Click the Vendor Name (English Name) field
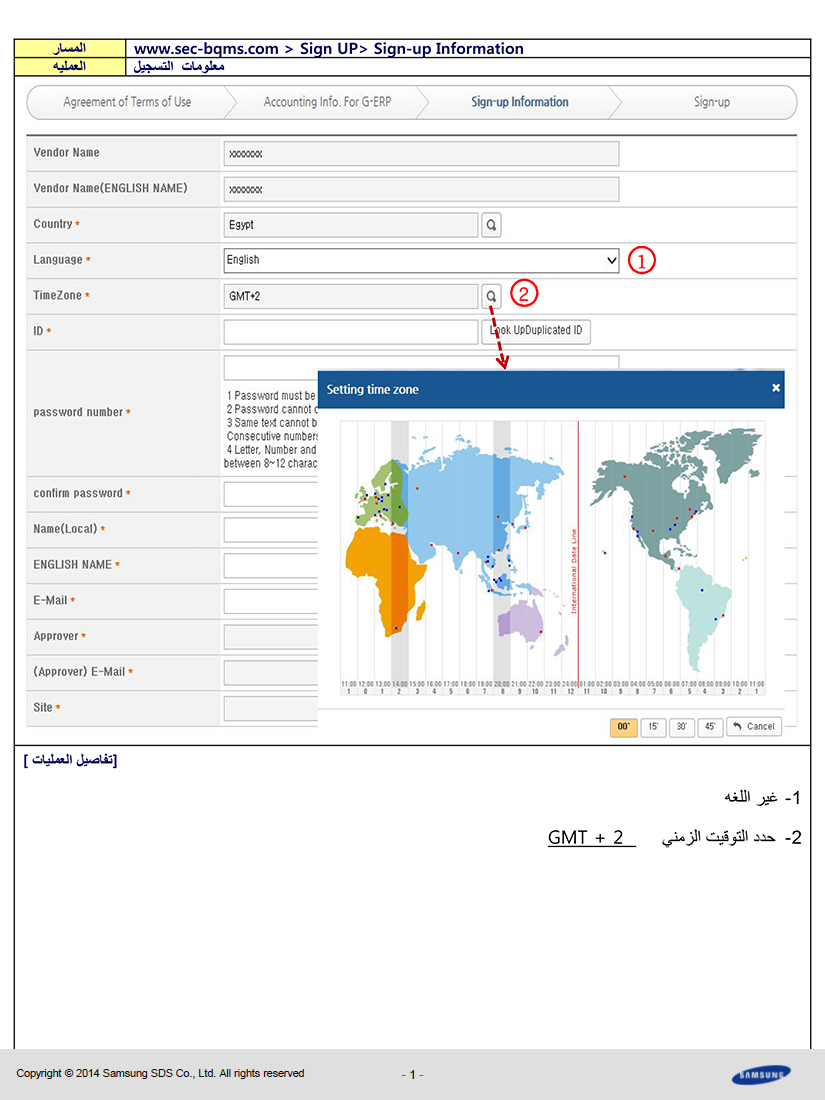Screen dimensions: 825x1100 tap(421, 189)
